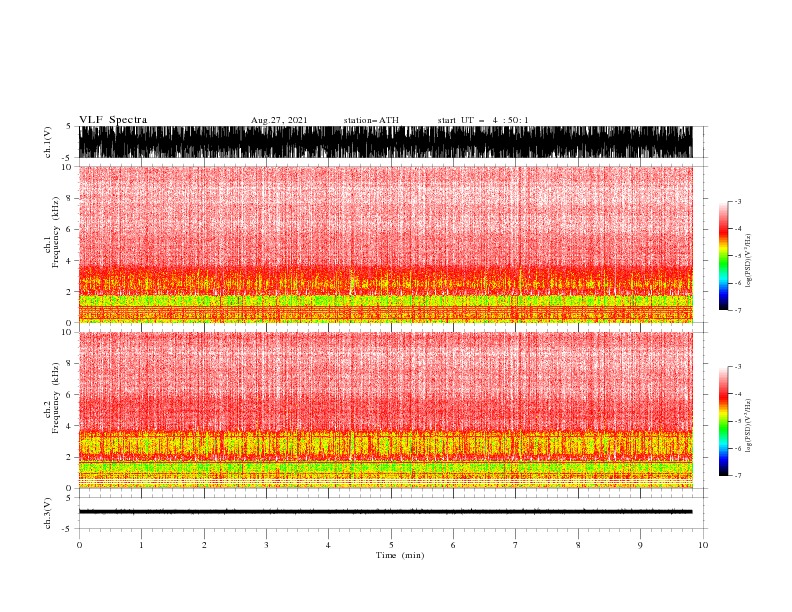Click the ch.2 "Frequency (kHz)" axis label
The height and width of the screenshot is (612, 792).
(56, 398)
